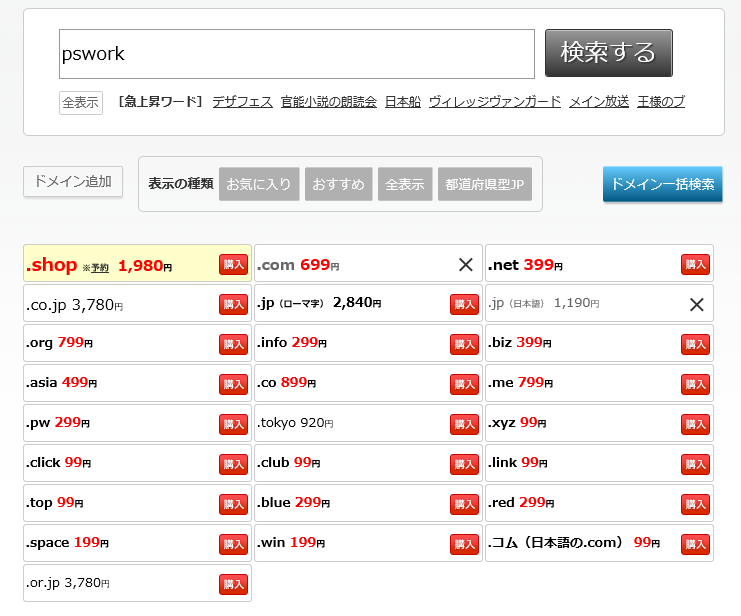Click the 検索する search button
Screen dimensions: 741x616
tap(608, 53)
